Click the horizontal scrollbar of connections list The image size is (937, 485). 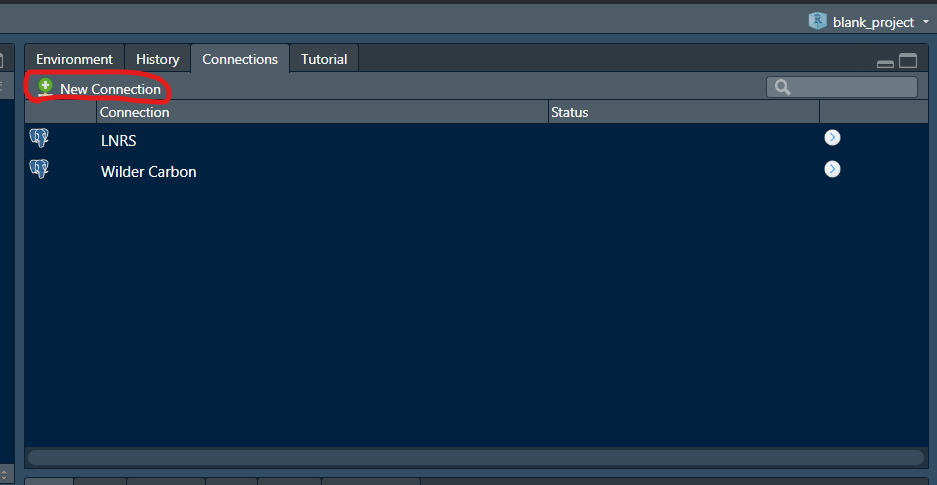click(476, 457)
